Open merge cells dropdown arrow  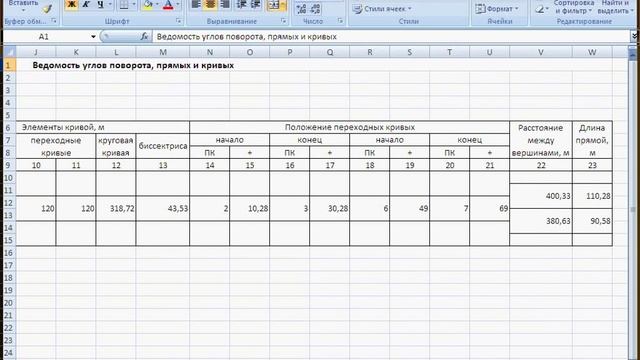(284, 4)
